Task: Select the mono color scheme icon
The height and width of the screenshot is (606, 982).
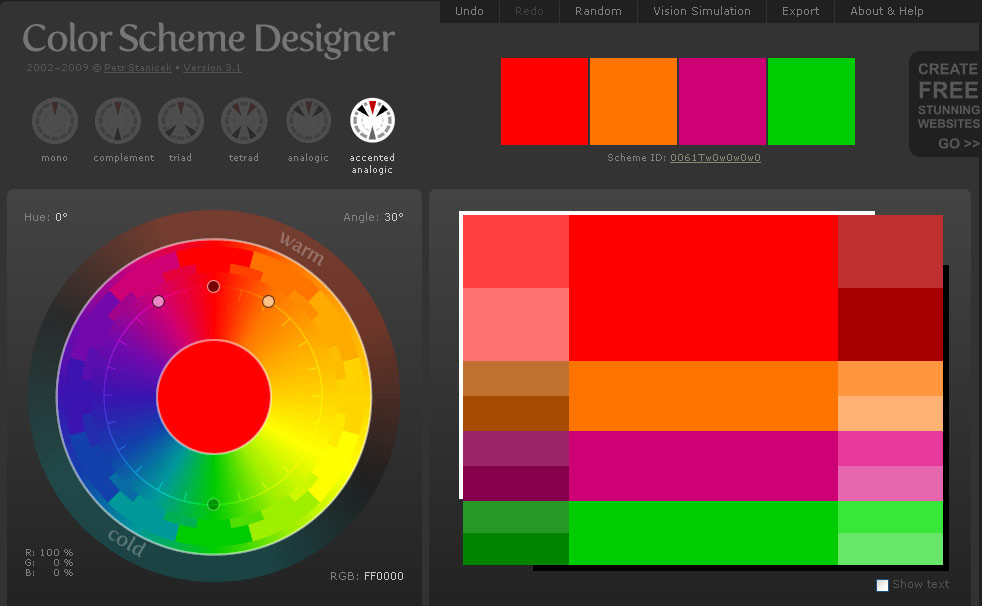Action: 54,119
